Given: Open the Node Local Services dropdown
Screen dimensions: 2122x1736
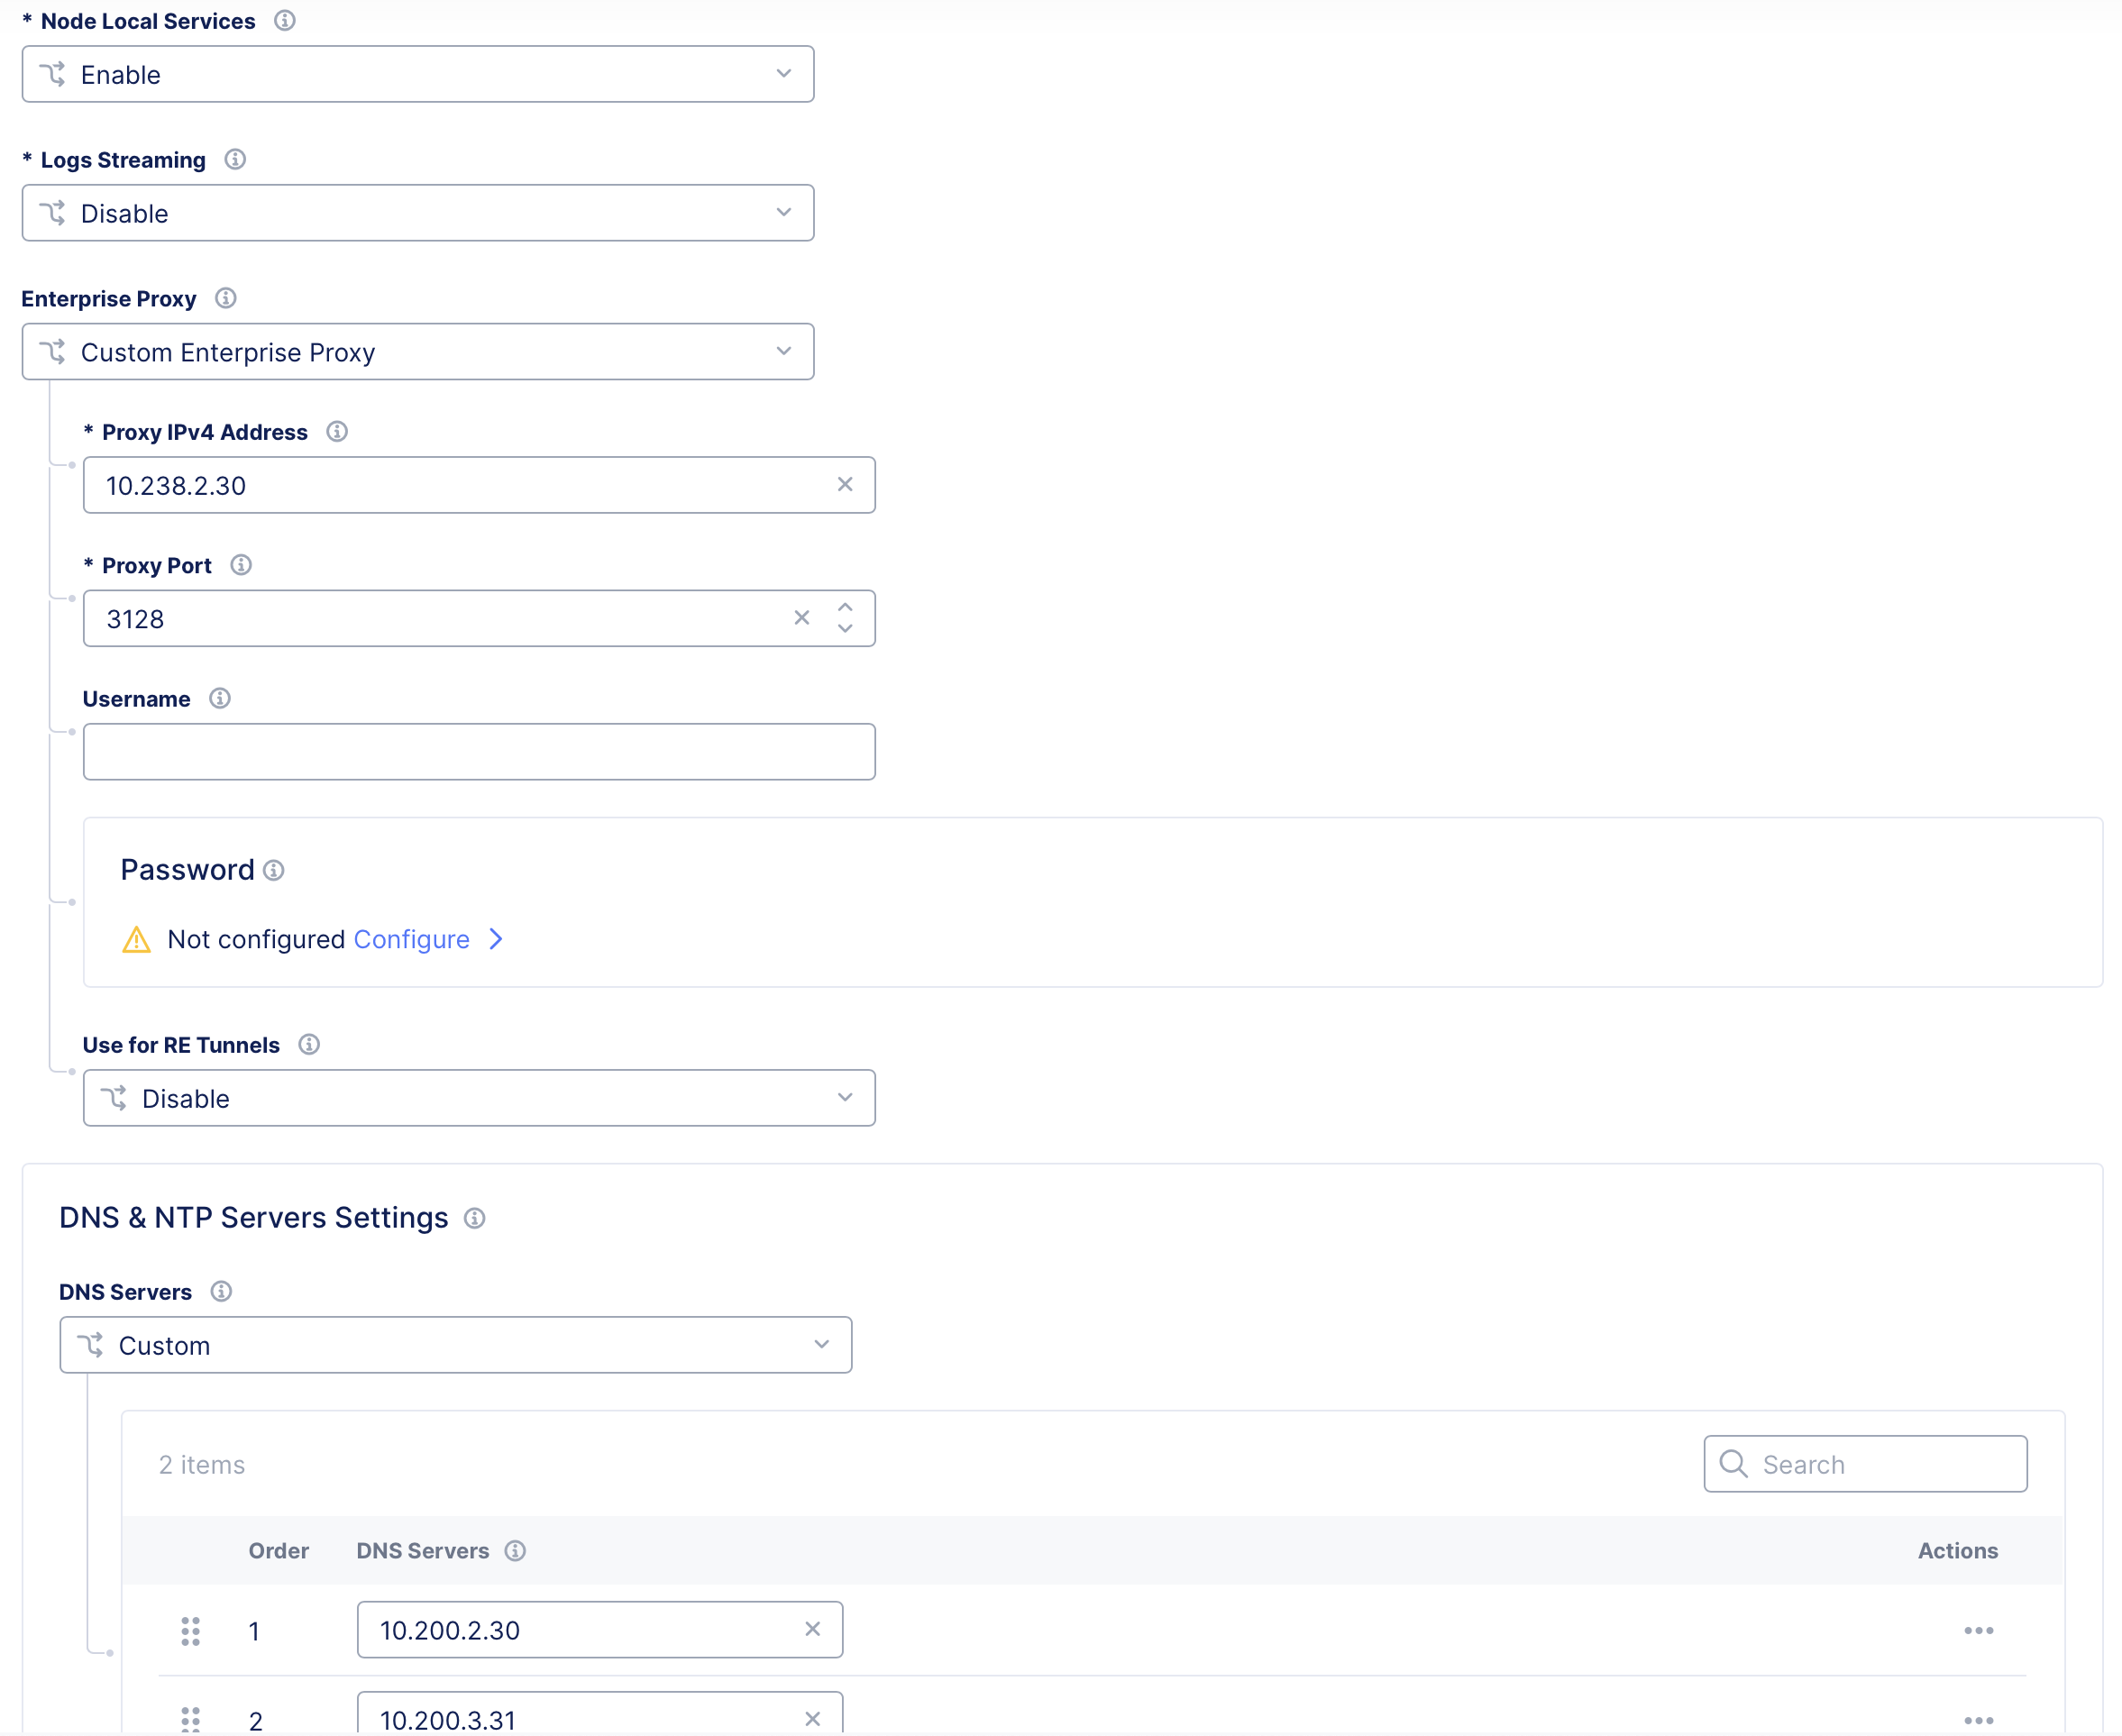Looking at the screenshot, I should (x=418, y=74).
